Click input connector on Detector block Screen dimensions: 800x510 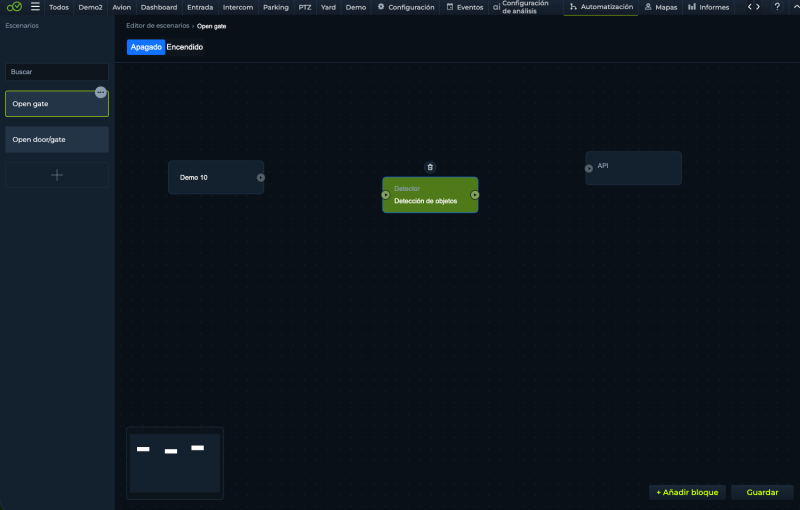(386, 195)
